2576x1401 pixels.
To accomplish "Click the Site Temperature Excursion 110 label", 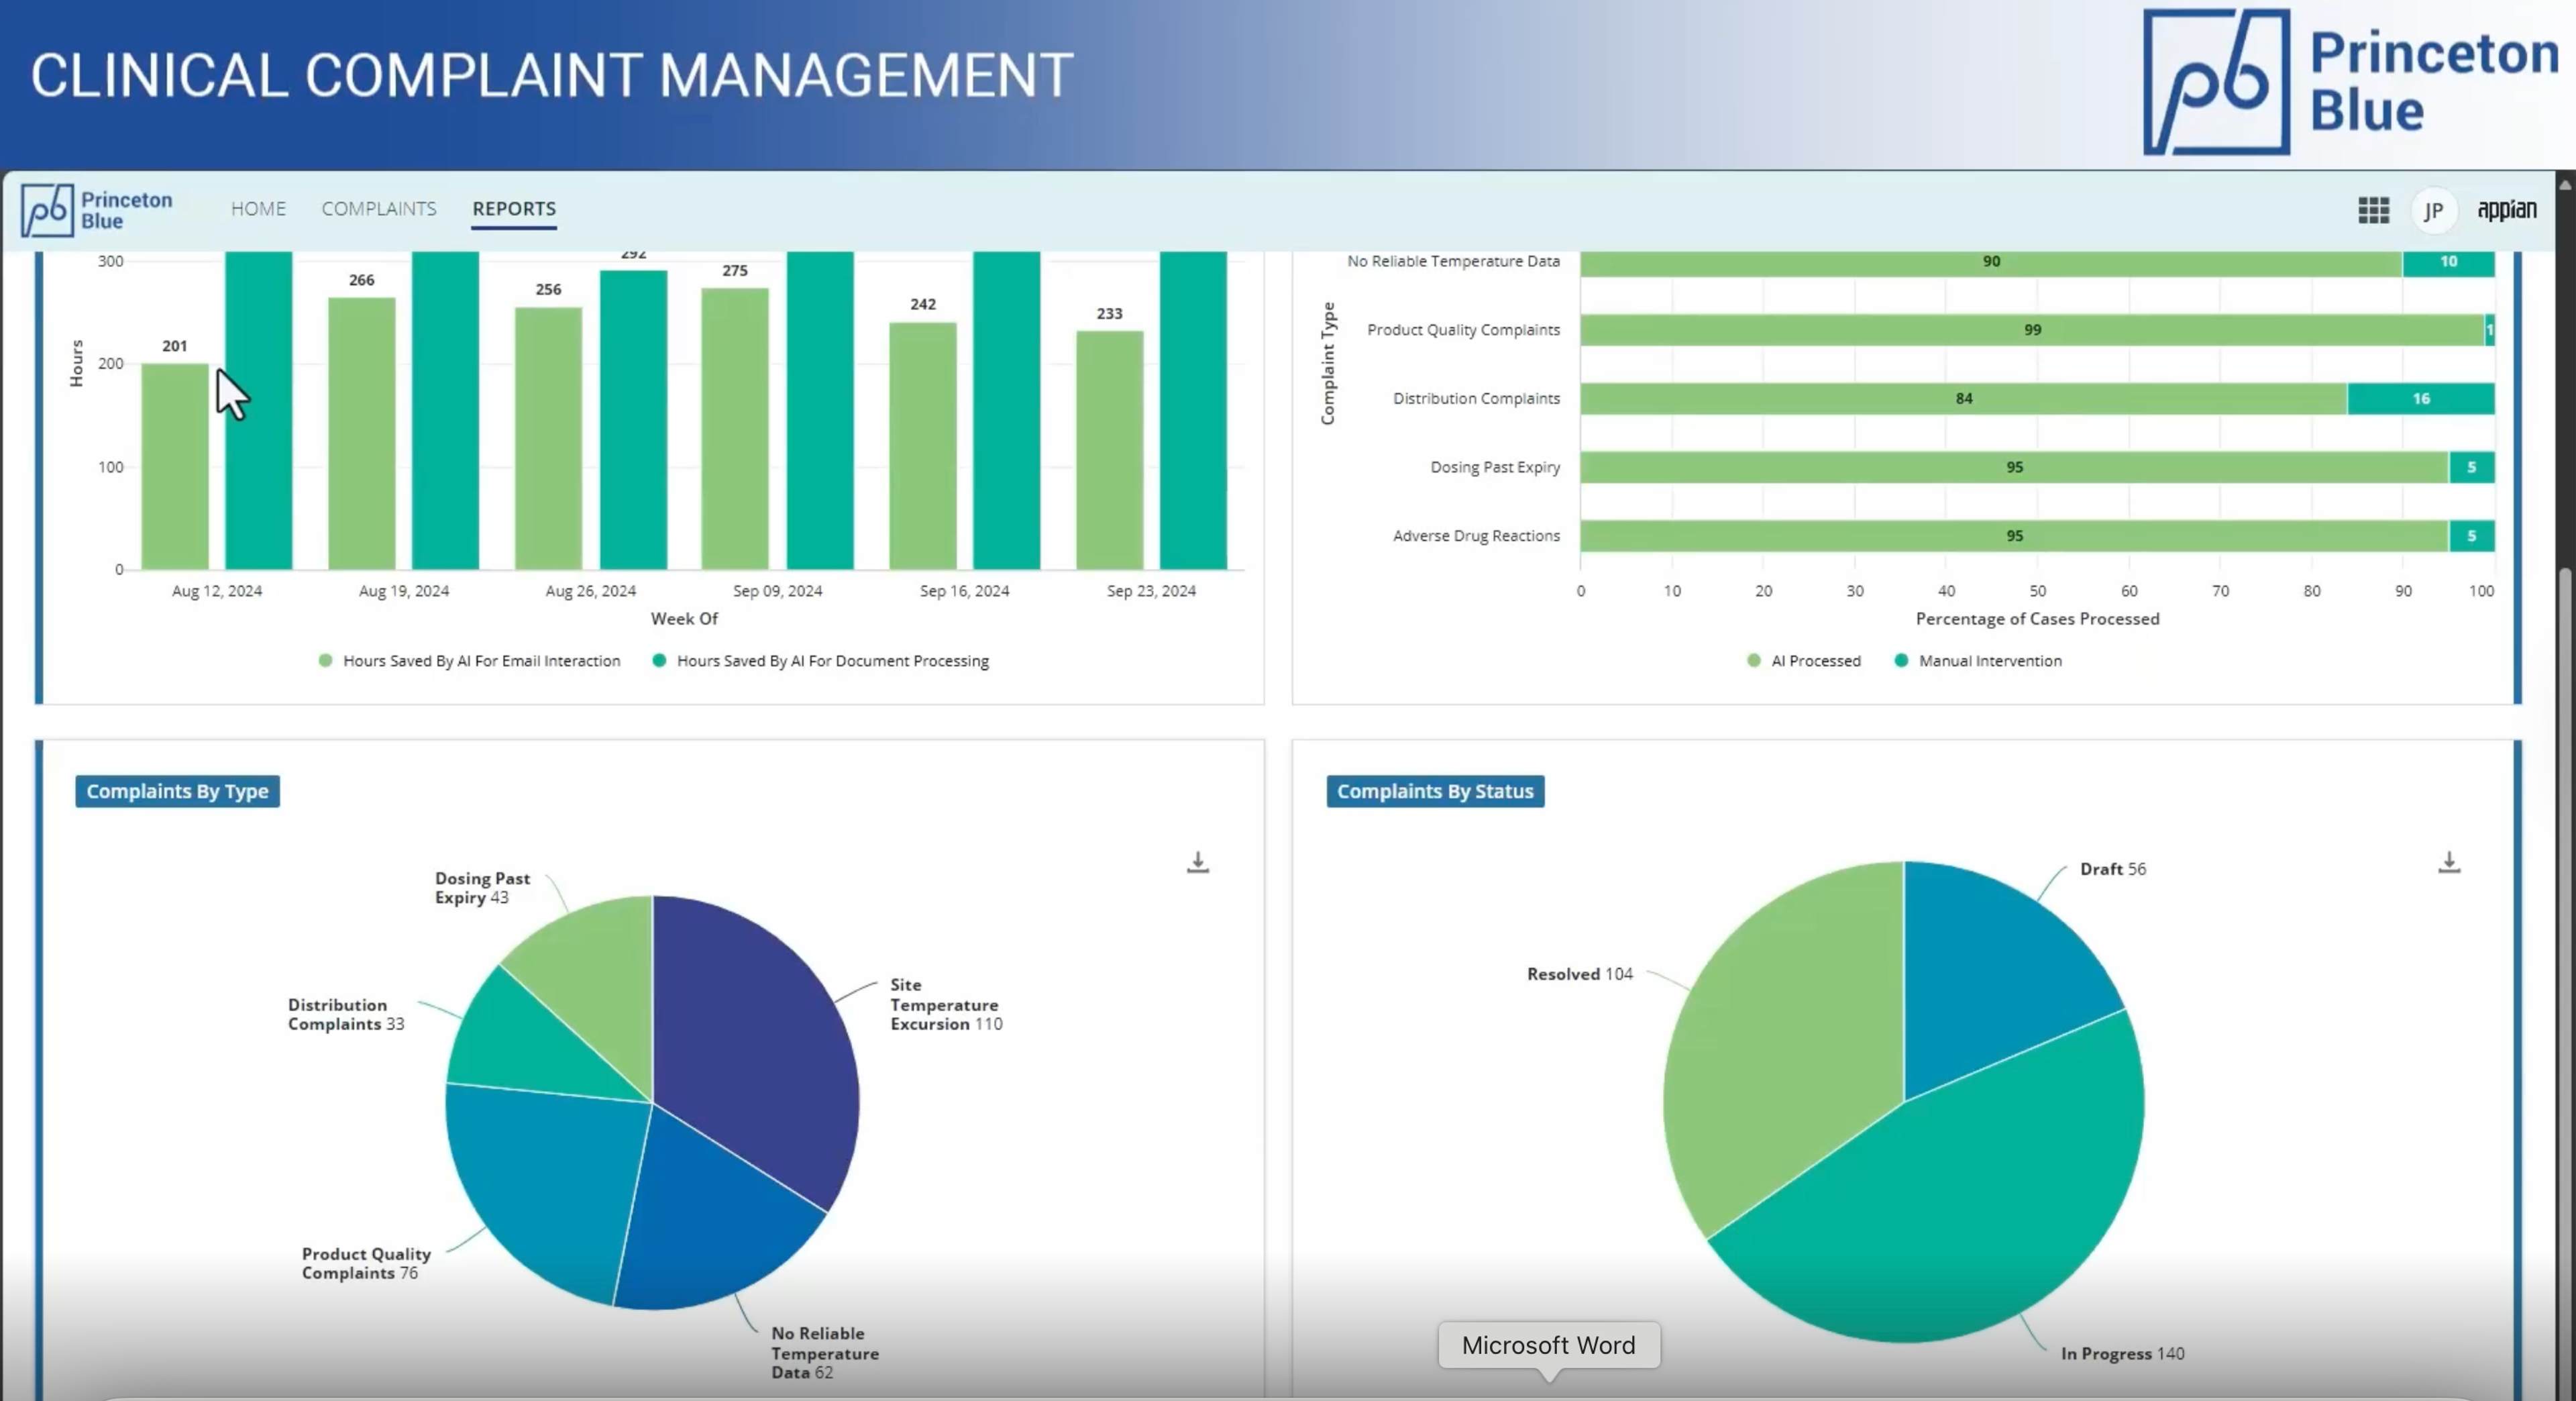I will click(946, 1004).
